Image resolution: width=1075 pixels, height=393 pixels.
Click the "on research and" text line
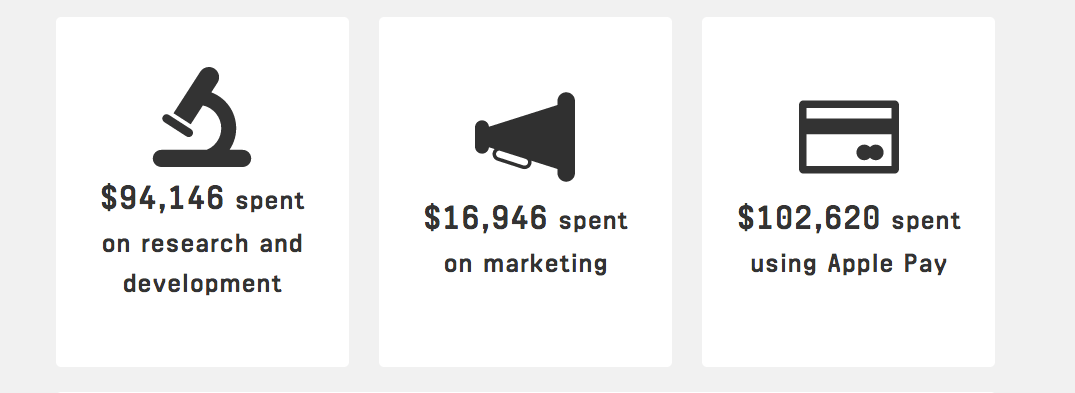click(x=202, y=243)
